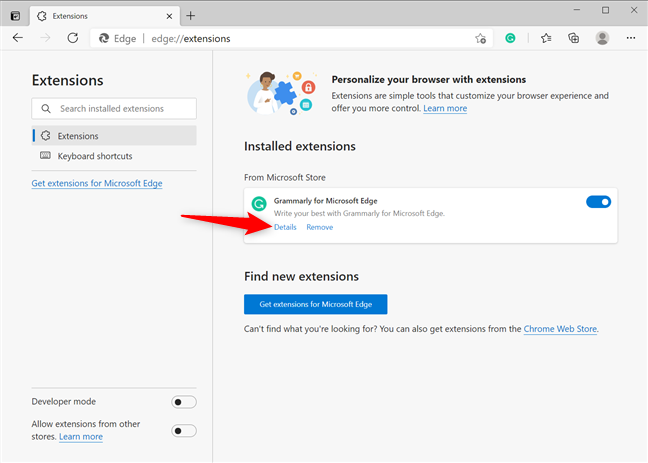648x463 pixels.
Task: Open the user profile avatar
Action: pyautogui.click(x=602, y=38)
